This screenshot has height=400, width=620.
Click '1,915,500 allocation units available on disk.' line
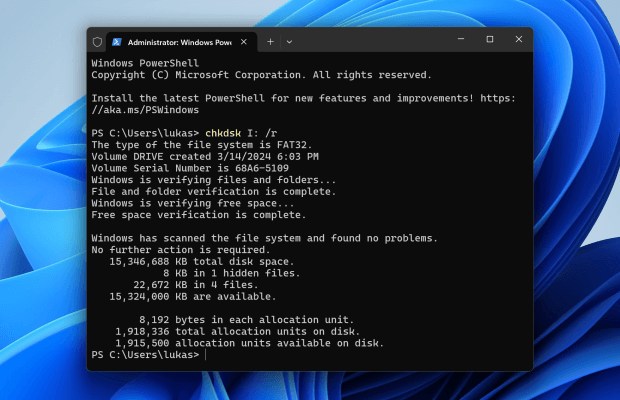tap(250, 343)
